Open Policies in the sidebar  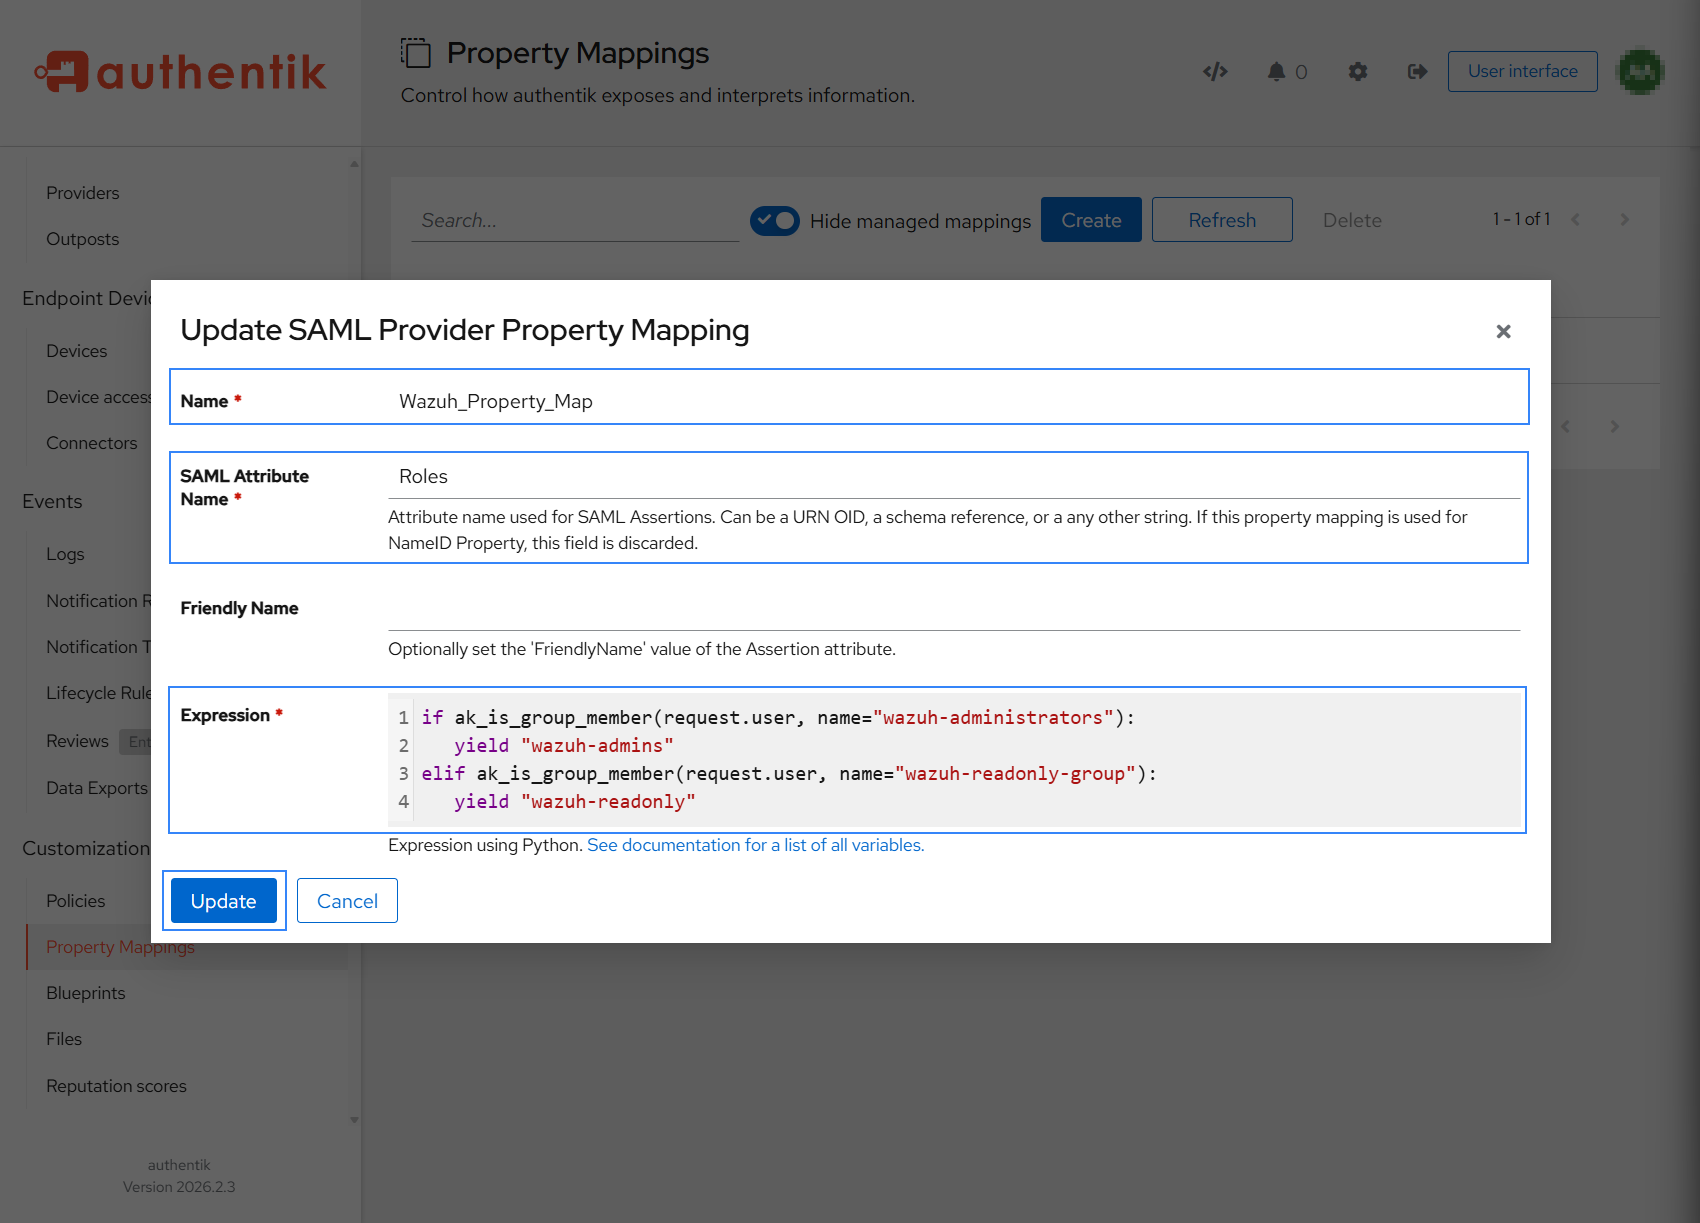pyautogui.click(x=75, y=901)
